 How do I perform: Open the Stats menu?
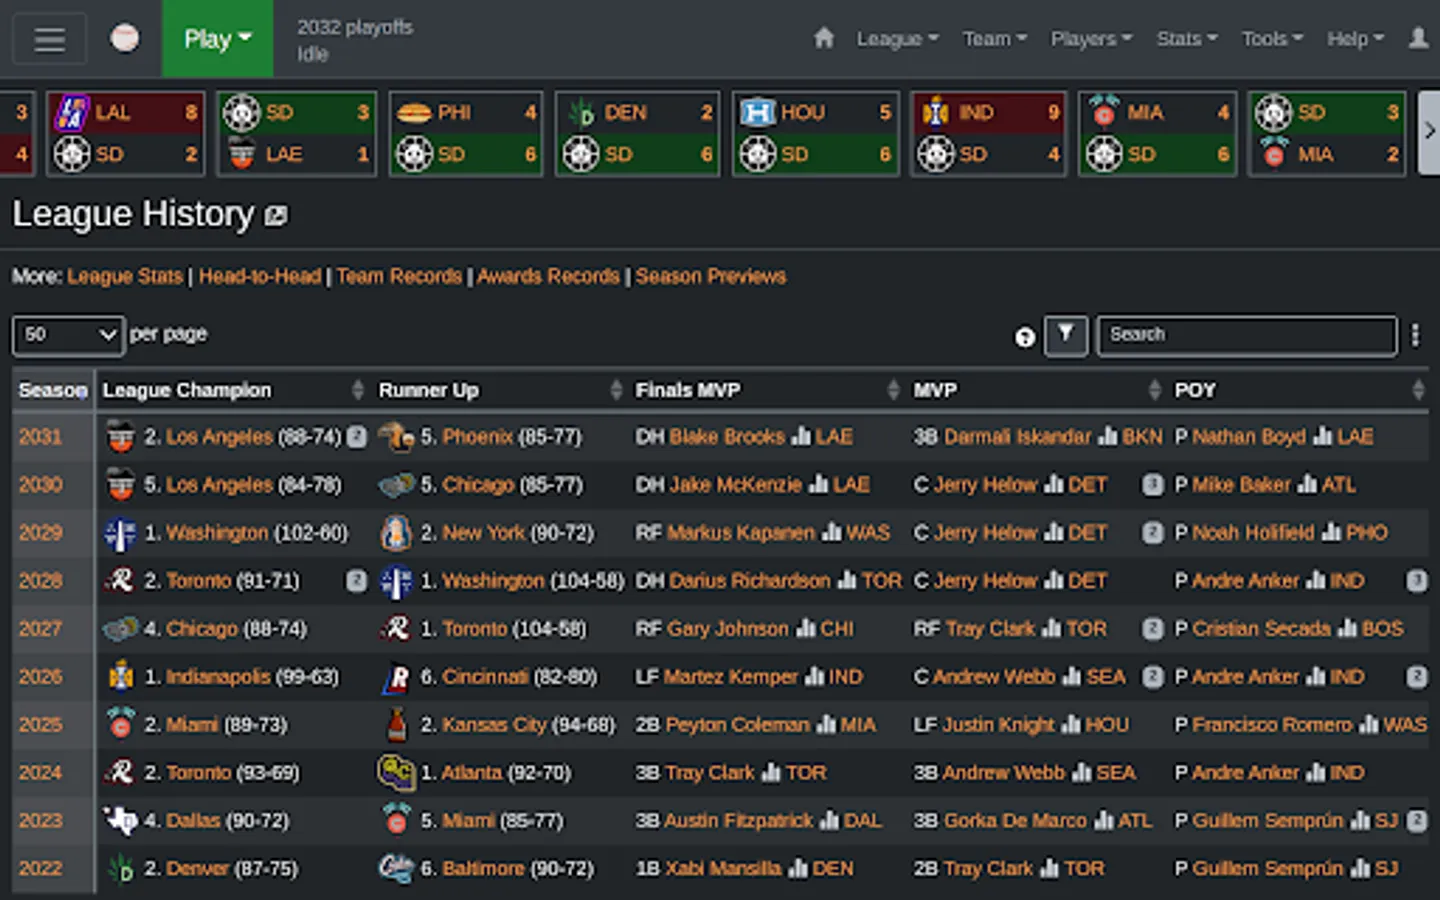pyautogui.click(x=1187, y=39)
